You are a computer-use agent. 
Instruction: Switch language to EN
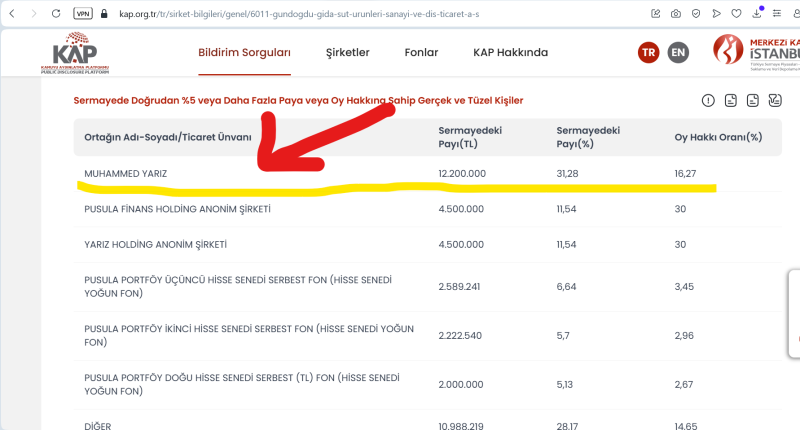pyautogui.click(x=679, y=53)
